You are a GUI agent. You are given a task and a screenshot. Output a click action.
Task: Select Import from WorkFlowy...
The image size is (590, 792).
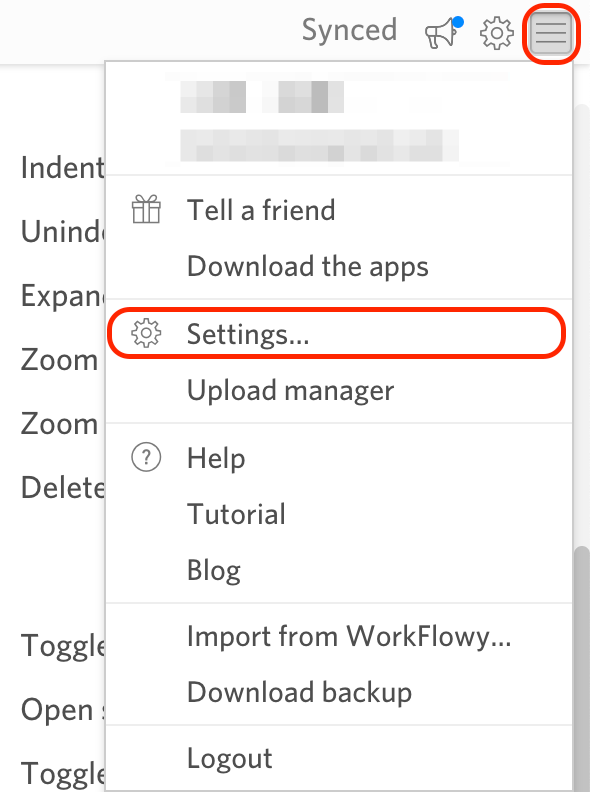[349, 636]
